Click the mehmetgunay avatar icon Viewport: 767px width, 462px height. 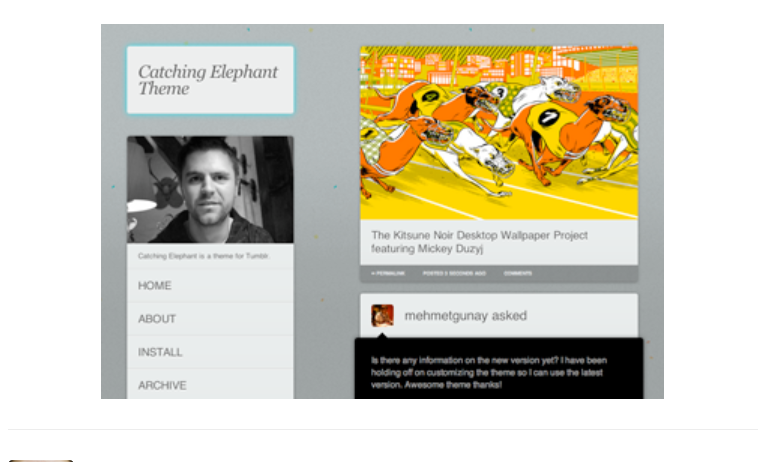pyautogui.click(x=382, y=316)
